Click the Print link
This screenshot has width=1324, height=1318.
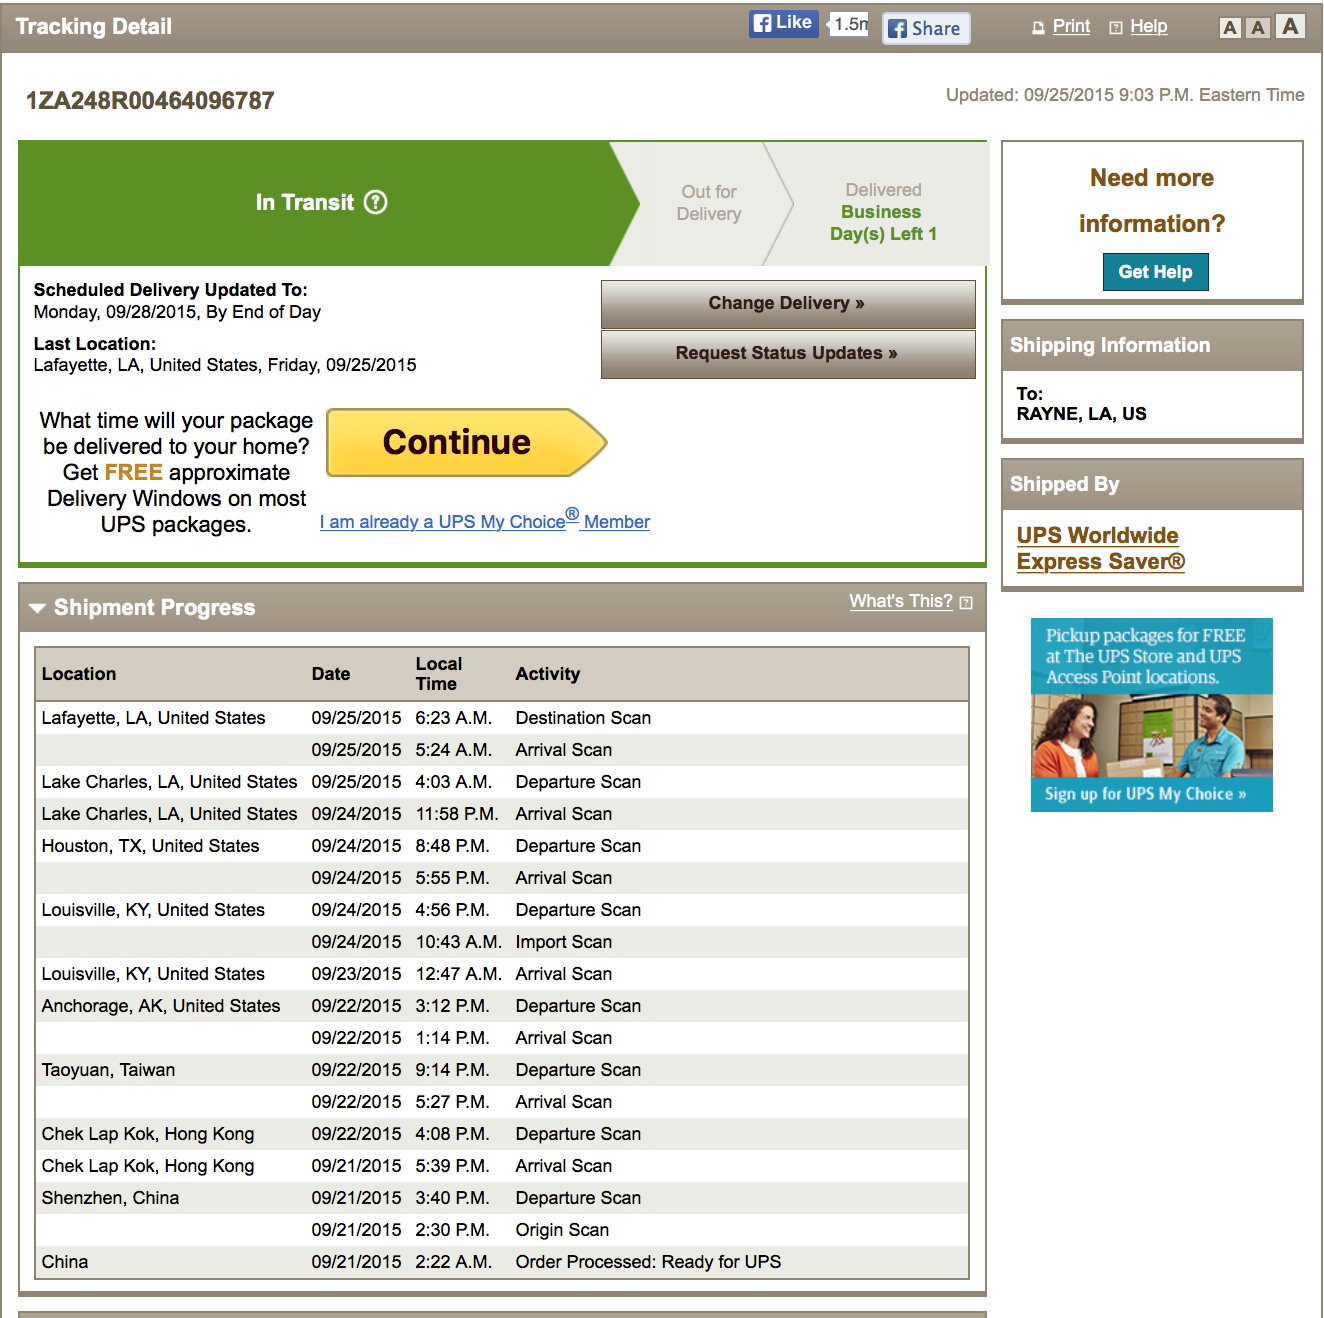tap(1071, 26)
